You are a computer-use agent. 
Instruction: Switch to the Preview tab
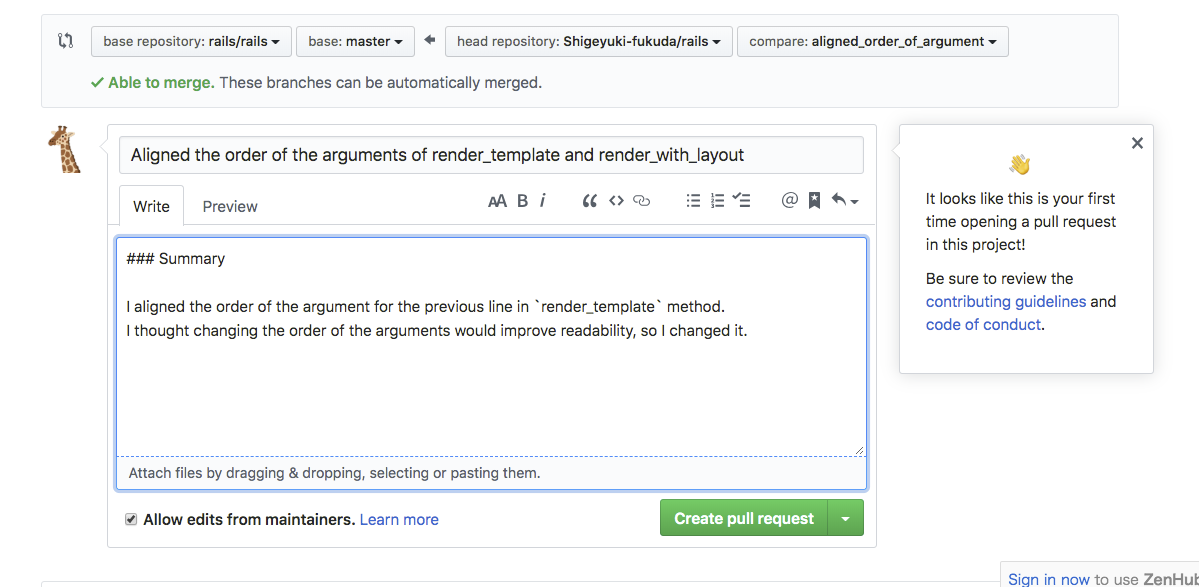pyautogui.click(x=230, y=206)
